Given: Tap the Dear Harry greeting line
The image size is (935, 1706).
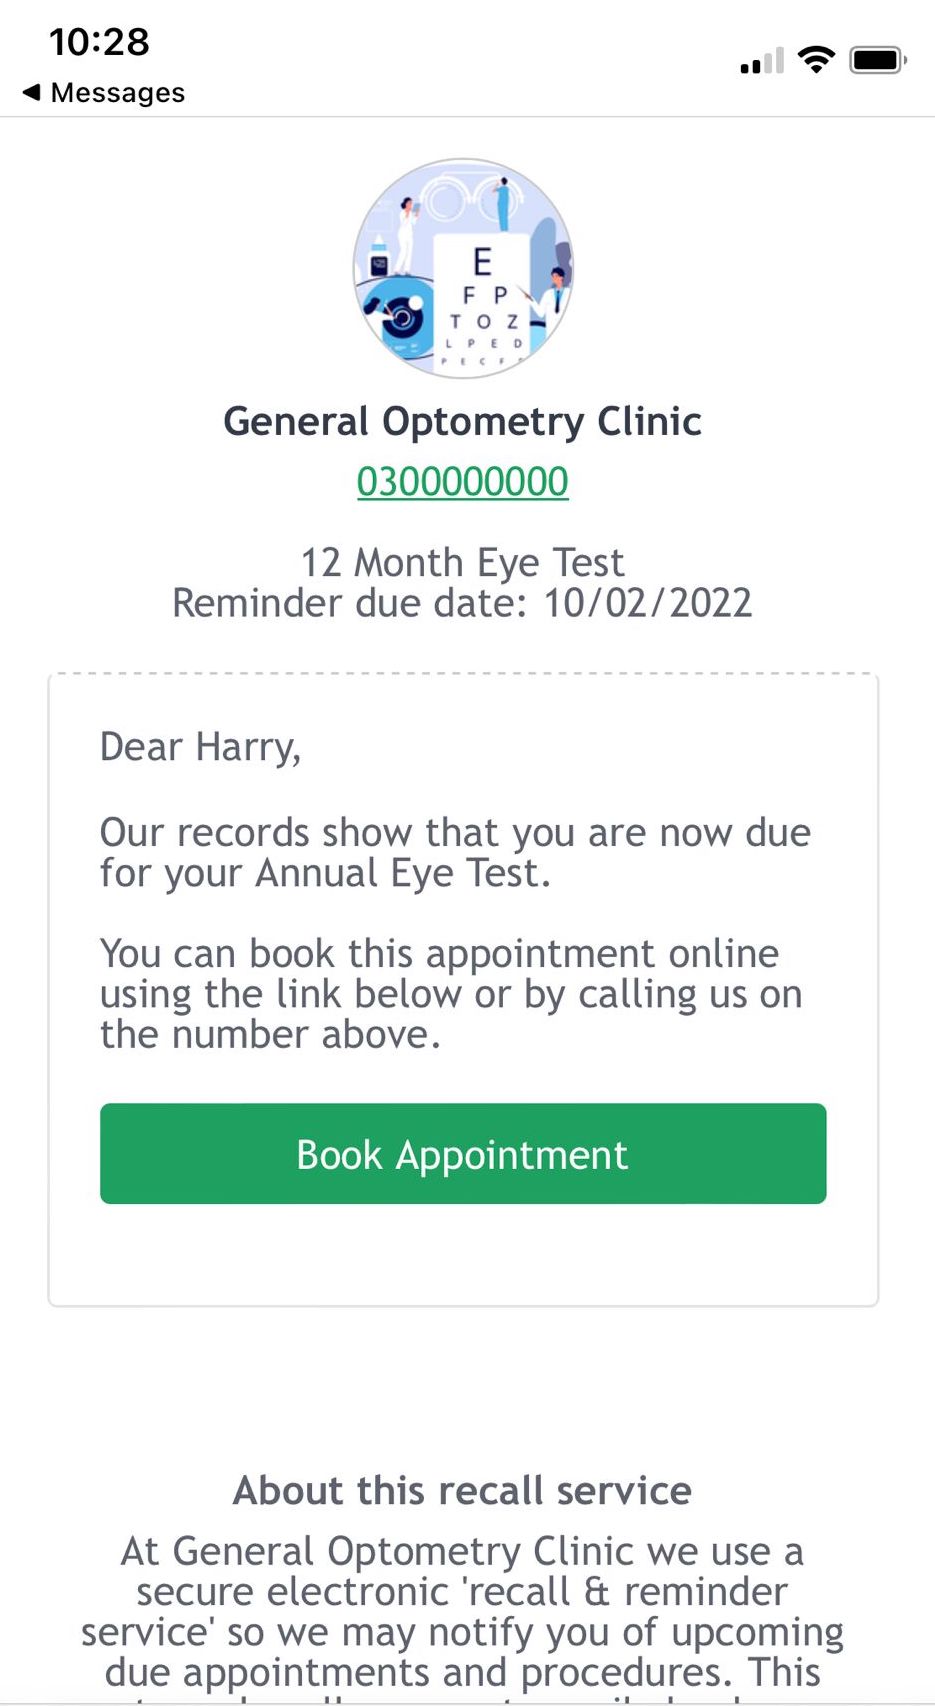Looking at the screenshot, I should point(200,748).
